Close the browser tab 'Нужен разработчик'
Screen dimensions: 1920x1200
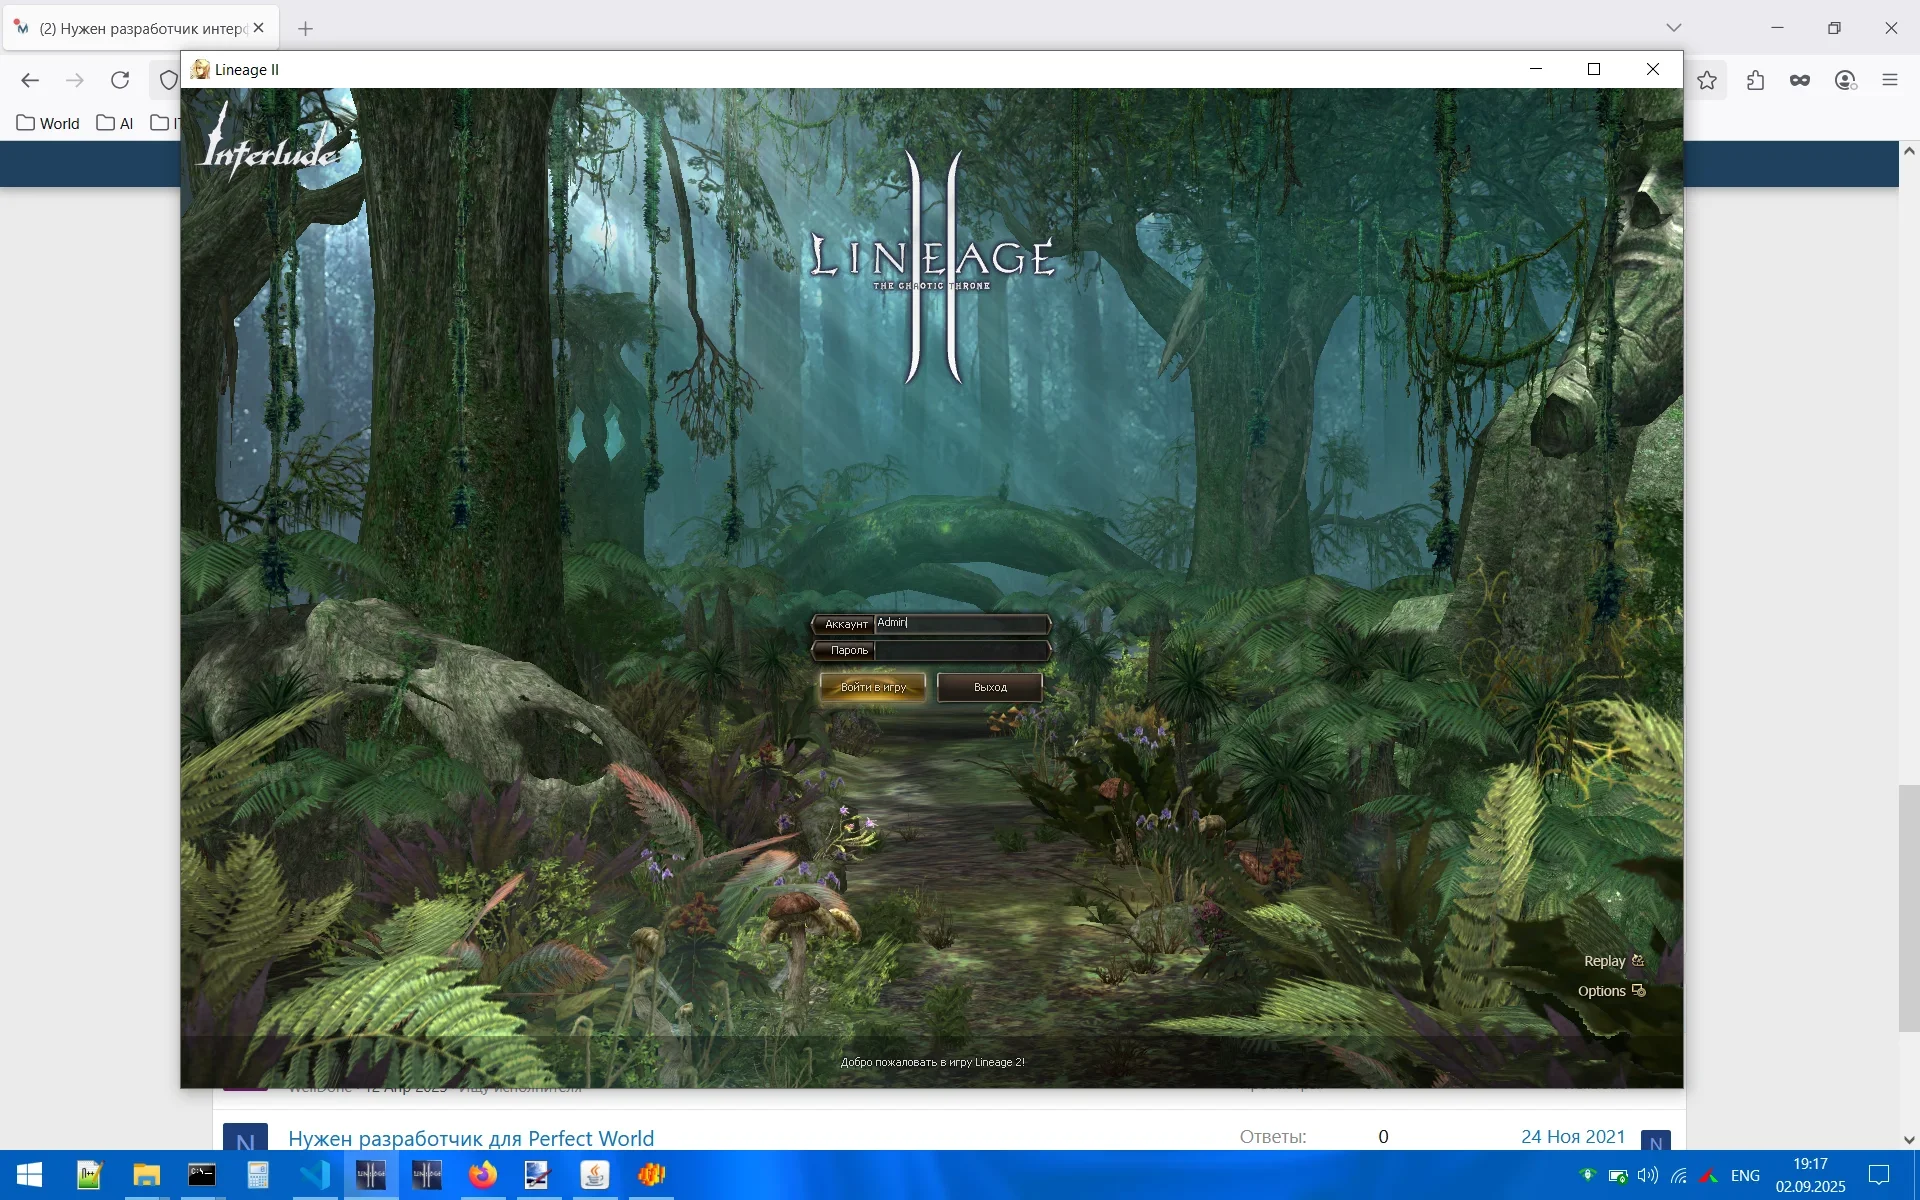259,28
